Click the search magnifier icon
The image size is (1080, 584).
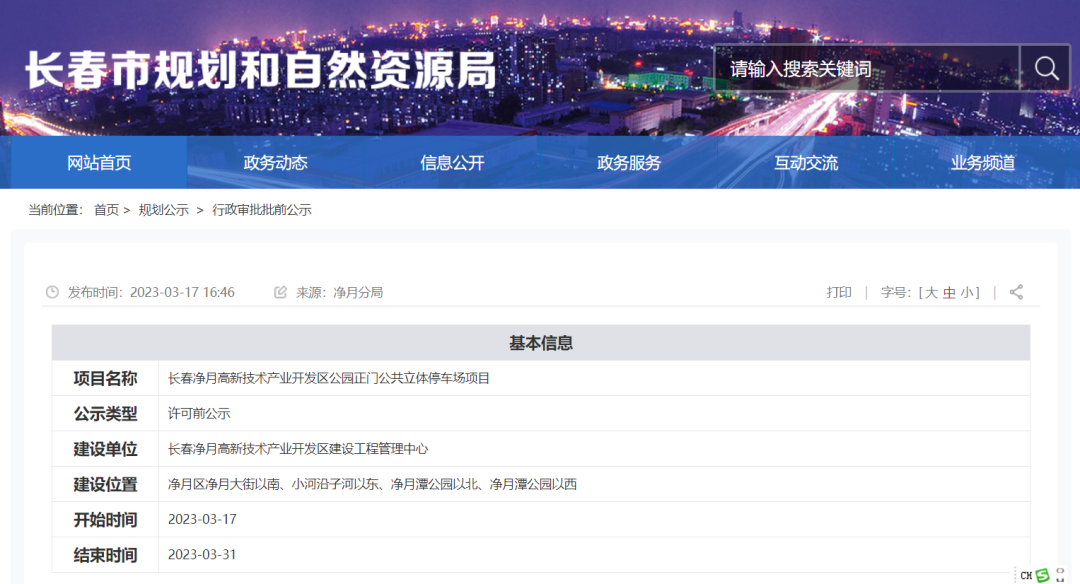pyautogui.click(x=1046, y=68)
